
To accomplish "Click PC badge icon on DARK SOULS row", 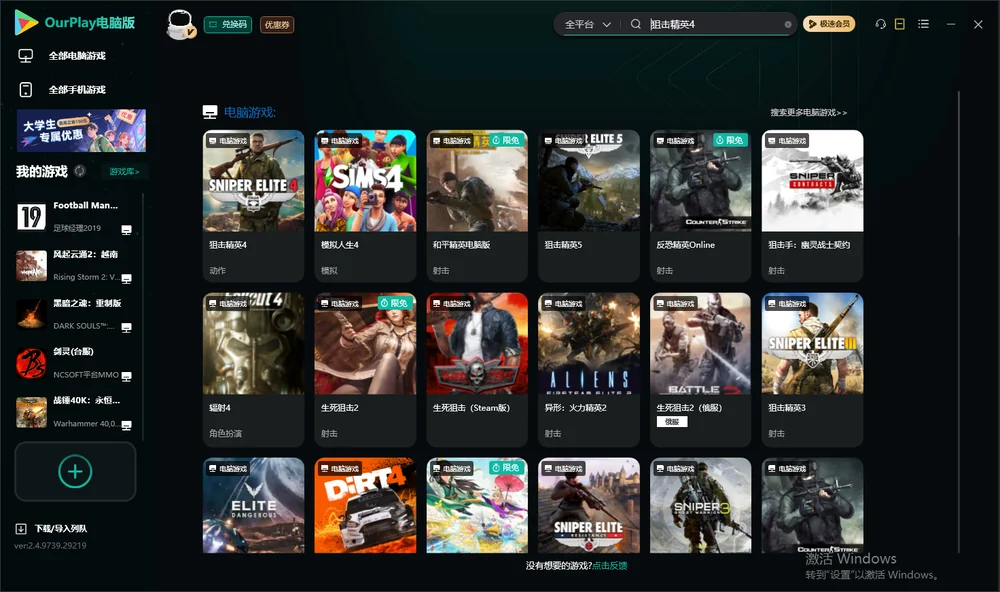I will pyautogui.click(x=126, y=327).
